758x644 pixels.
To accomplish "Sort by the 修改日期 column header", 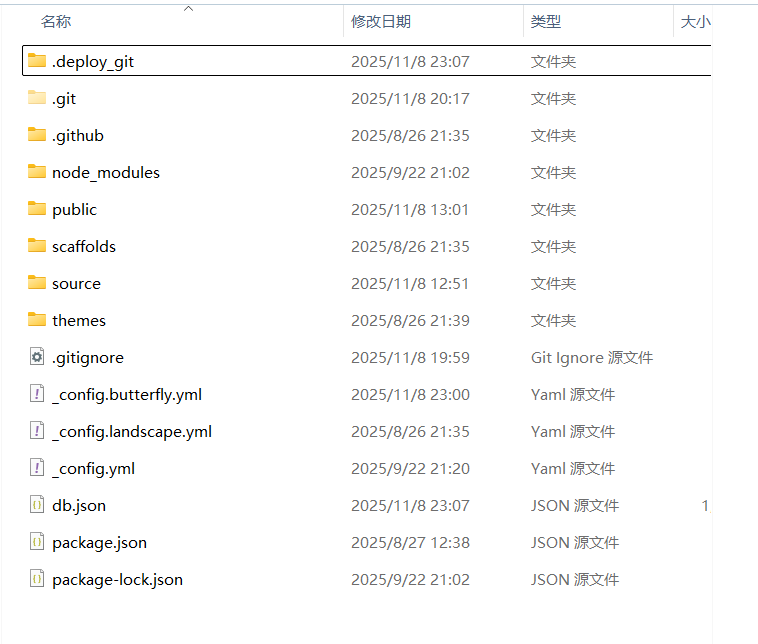I will (381, 21).
